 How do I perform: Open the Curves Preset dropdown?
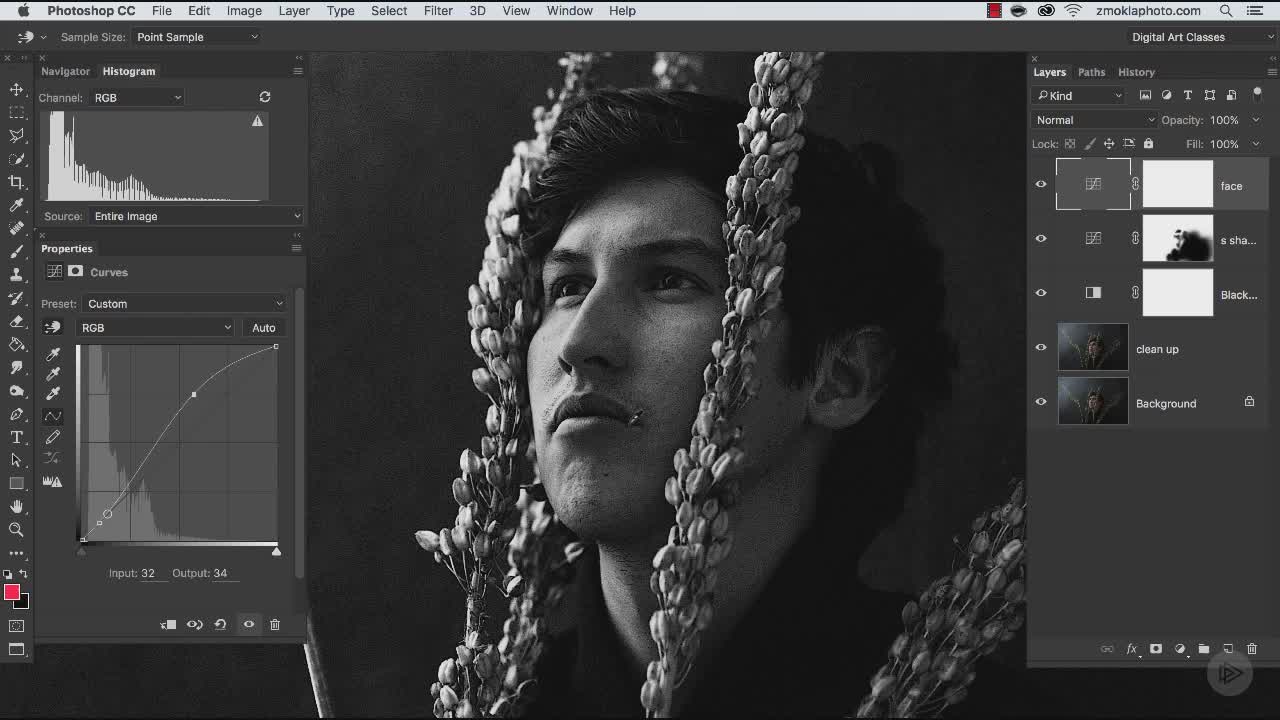184,304
